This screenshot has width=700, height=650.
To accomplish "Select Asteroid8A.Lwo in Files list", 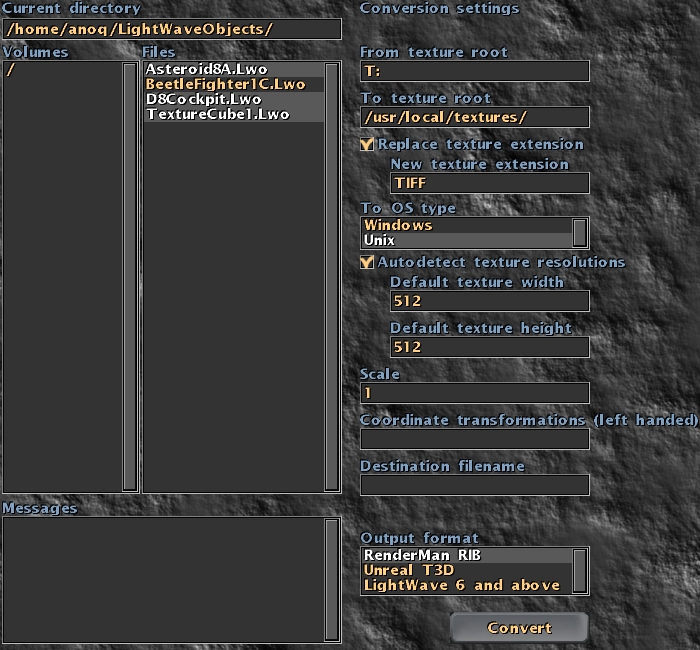I will click(x=234, y=69).
